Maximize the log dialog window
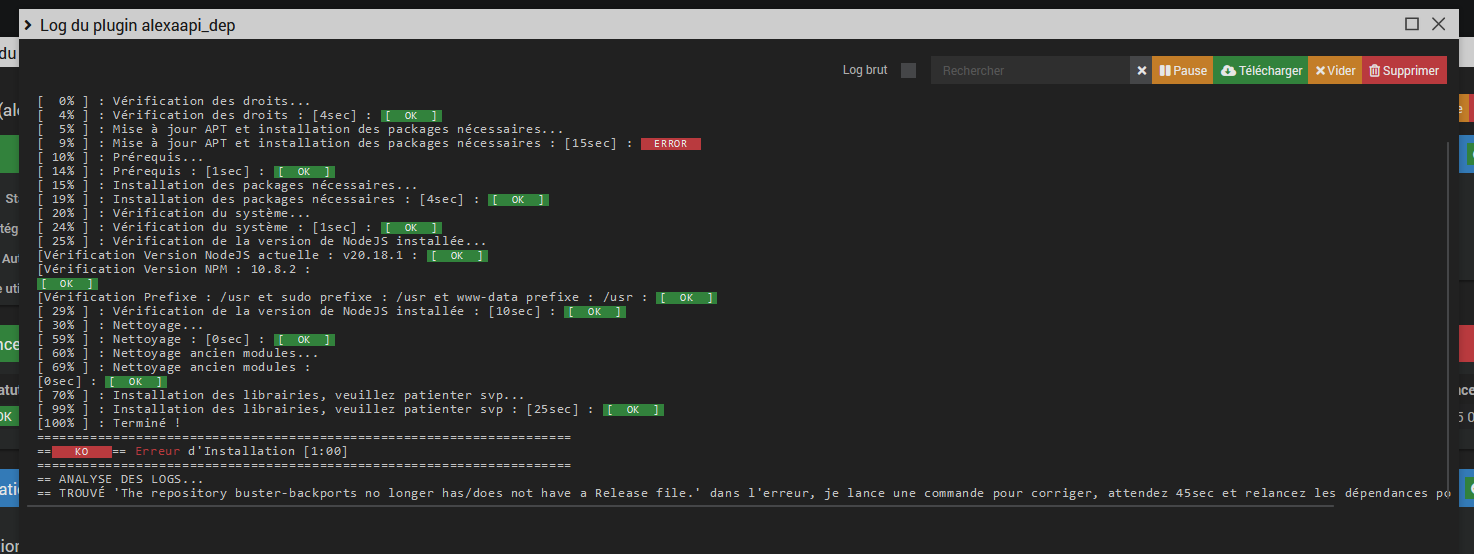Viewport: 1474px width, 554px height. (x=1412, y=24)
